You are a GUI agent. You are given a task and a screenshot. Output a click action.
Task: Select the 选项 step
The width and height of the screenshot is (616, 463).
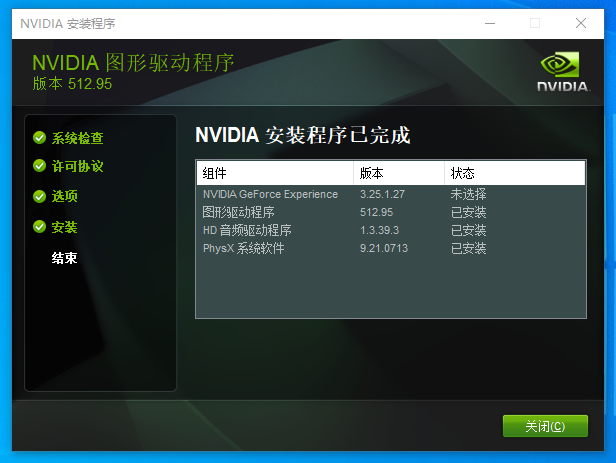[64, 196]
